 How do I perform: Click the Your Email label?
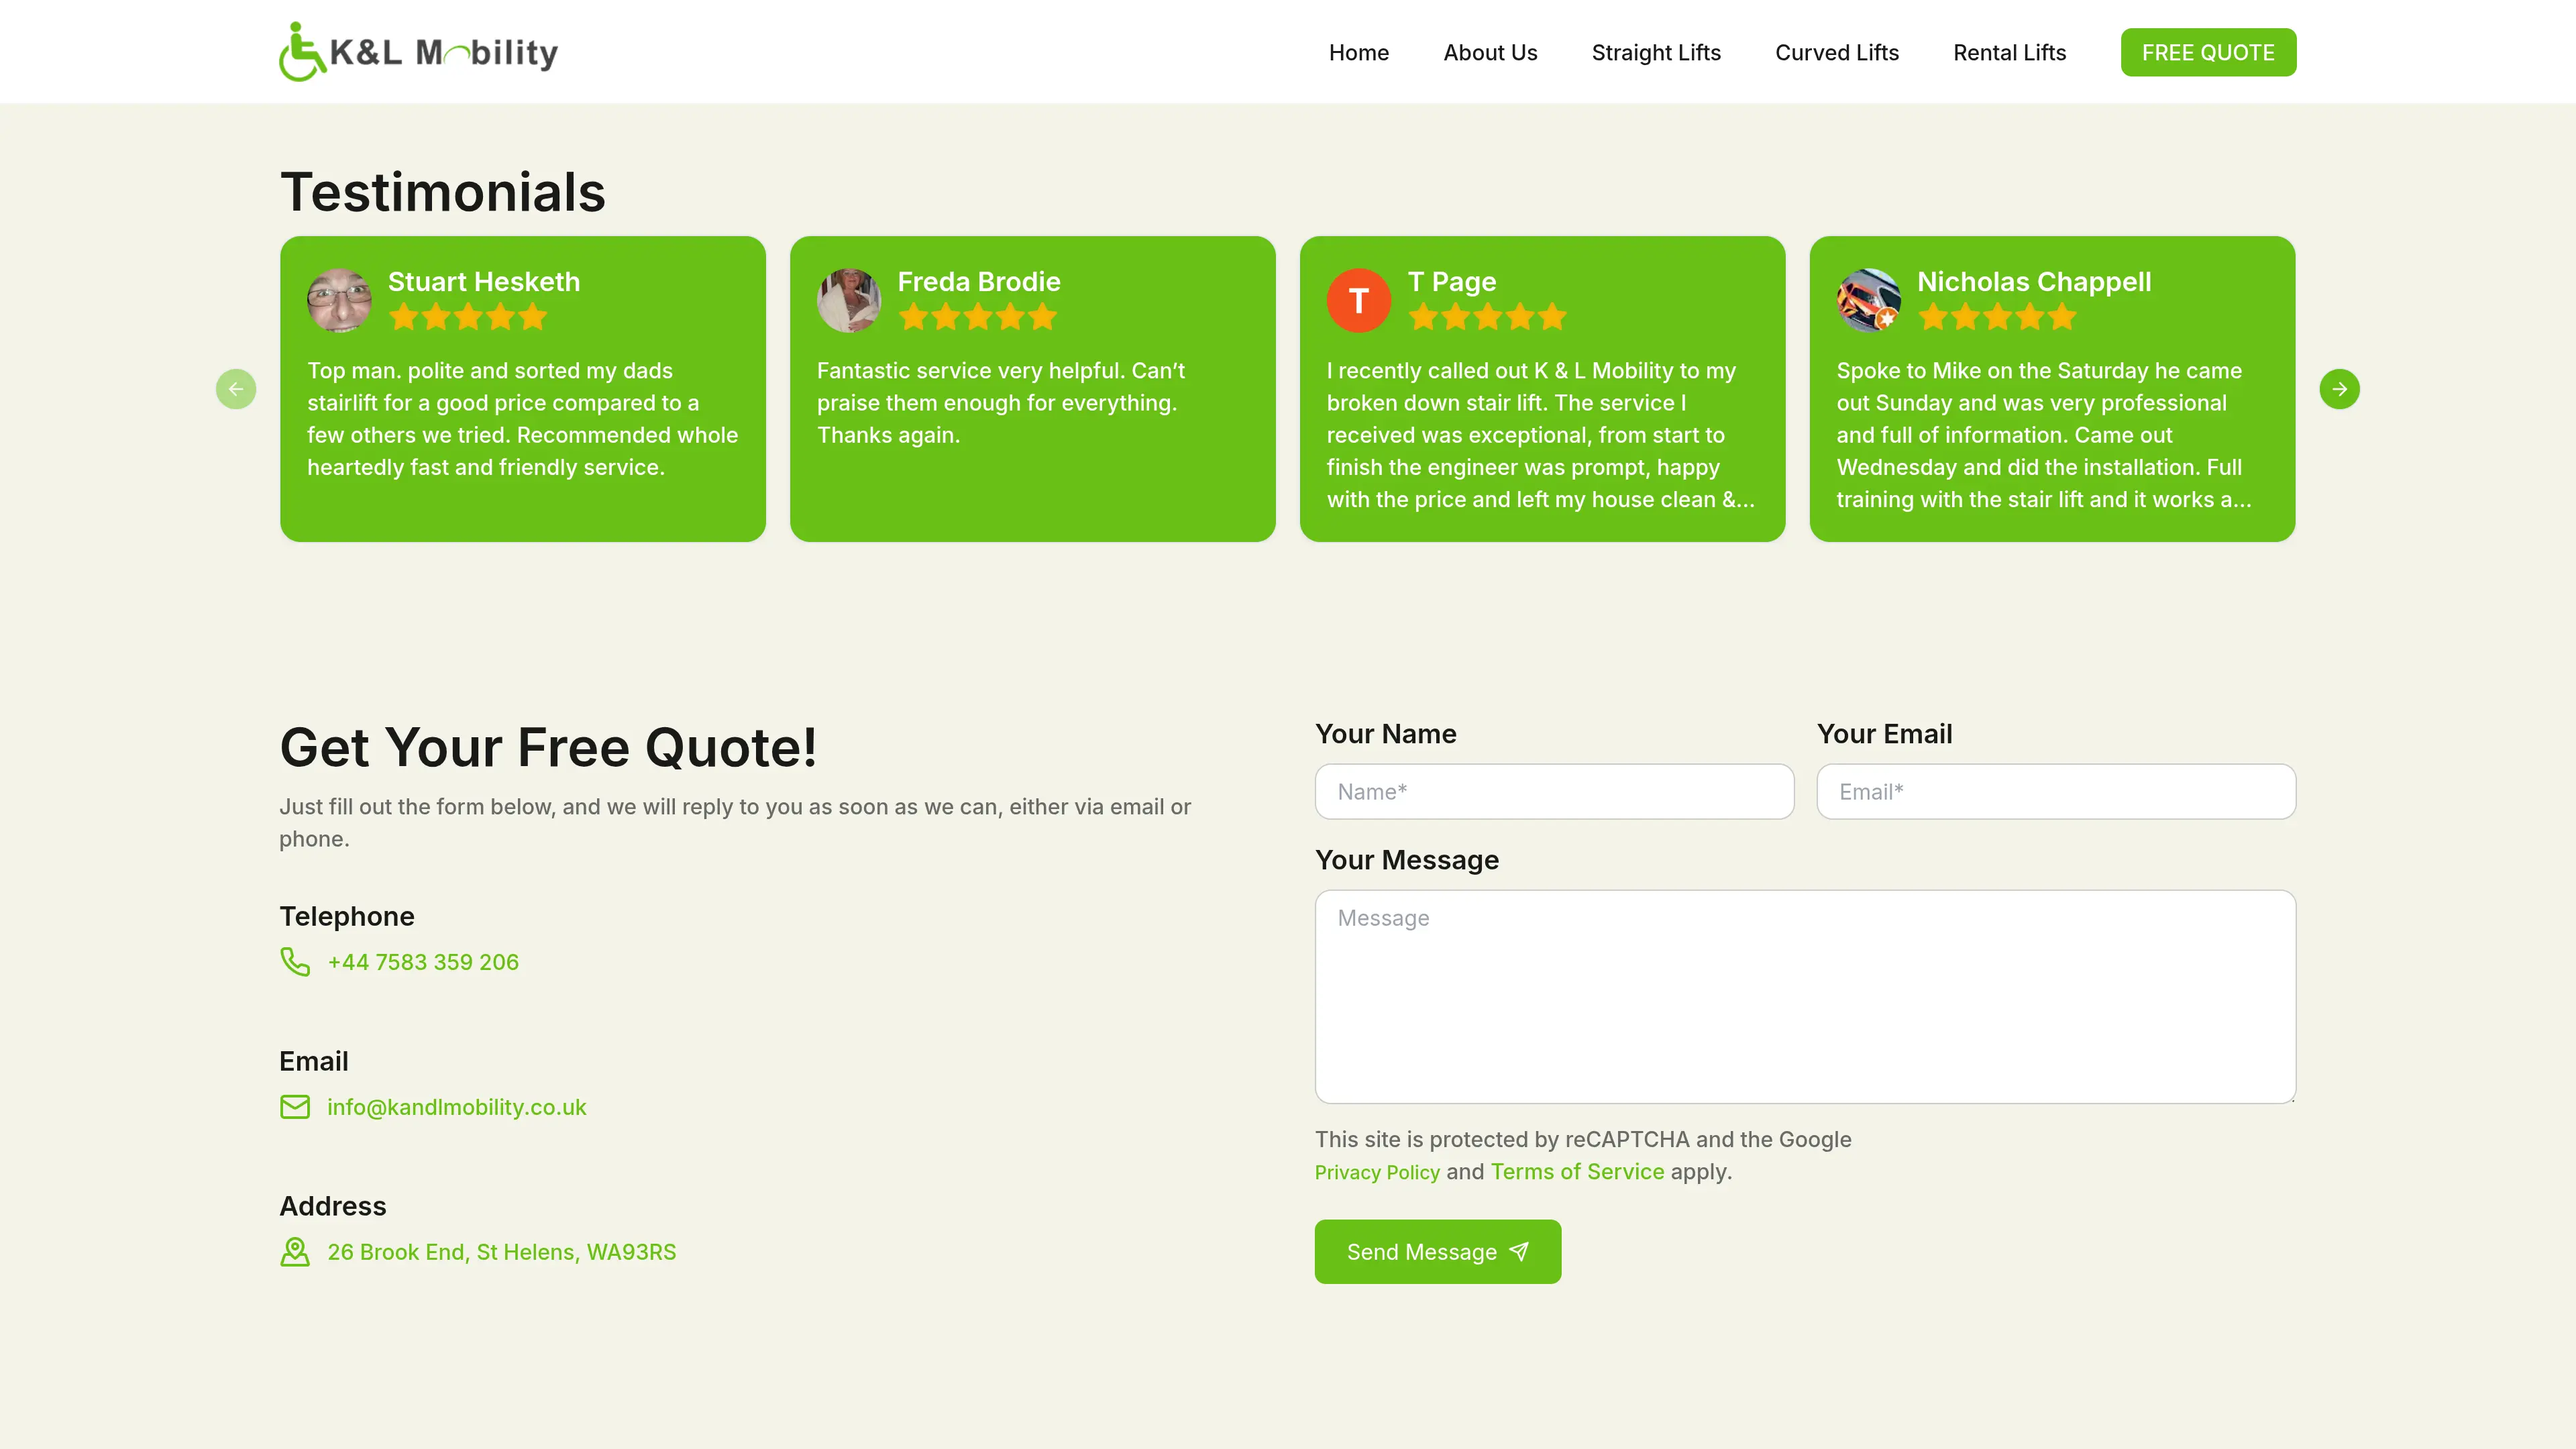tap(1884, 734)
